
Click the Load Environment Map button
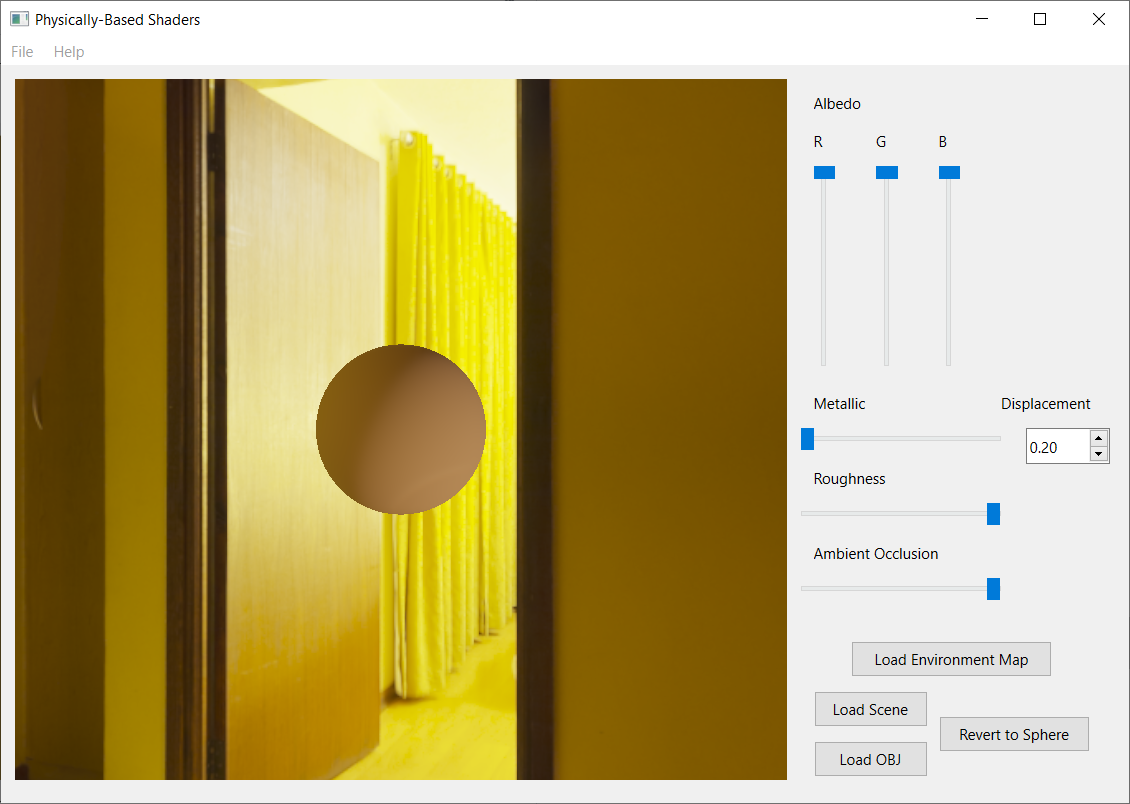[951, 659]
